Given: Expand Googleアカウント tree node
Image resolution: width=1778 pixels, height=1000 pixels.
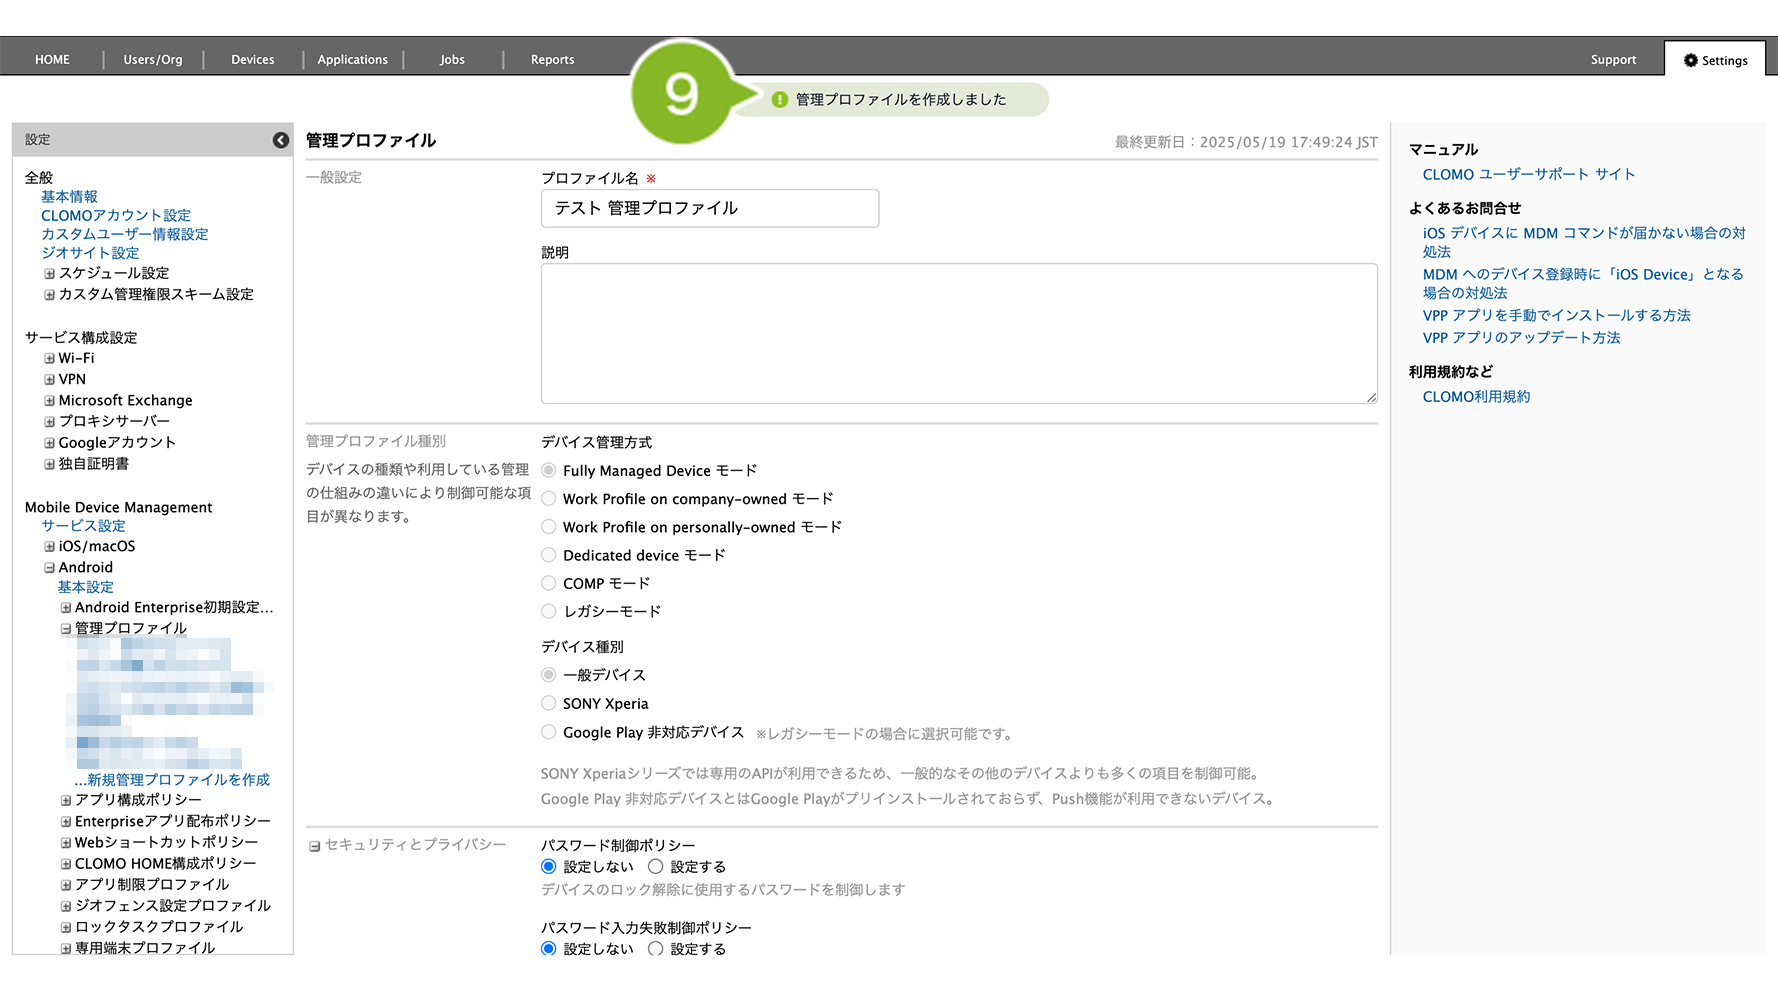Looking at the screenshot, I should tap(49, 443).
